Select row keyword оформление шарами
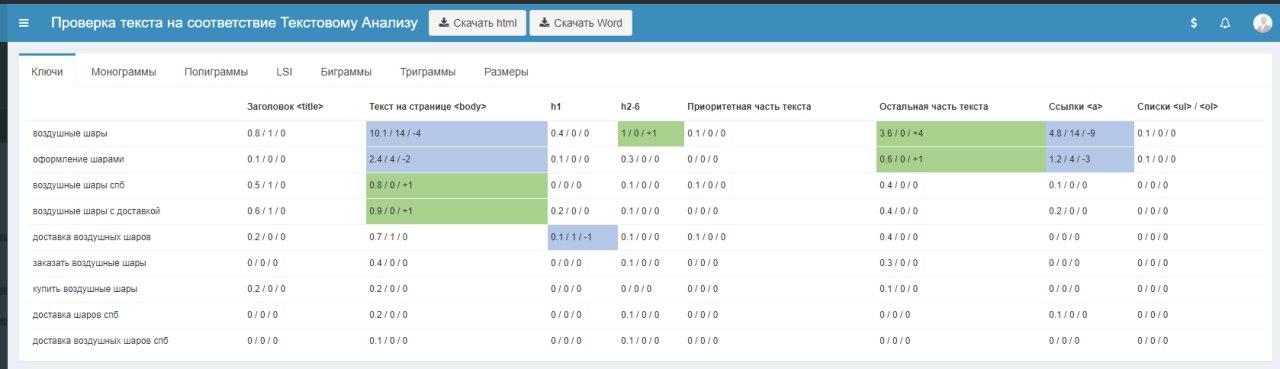Screen dimensions: 1280x369 (x=78, y=159)
